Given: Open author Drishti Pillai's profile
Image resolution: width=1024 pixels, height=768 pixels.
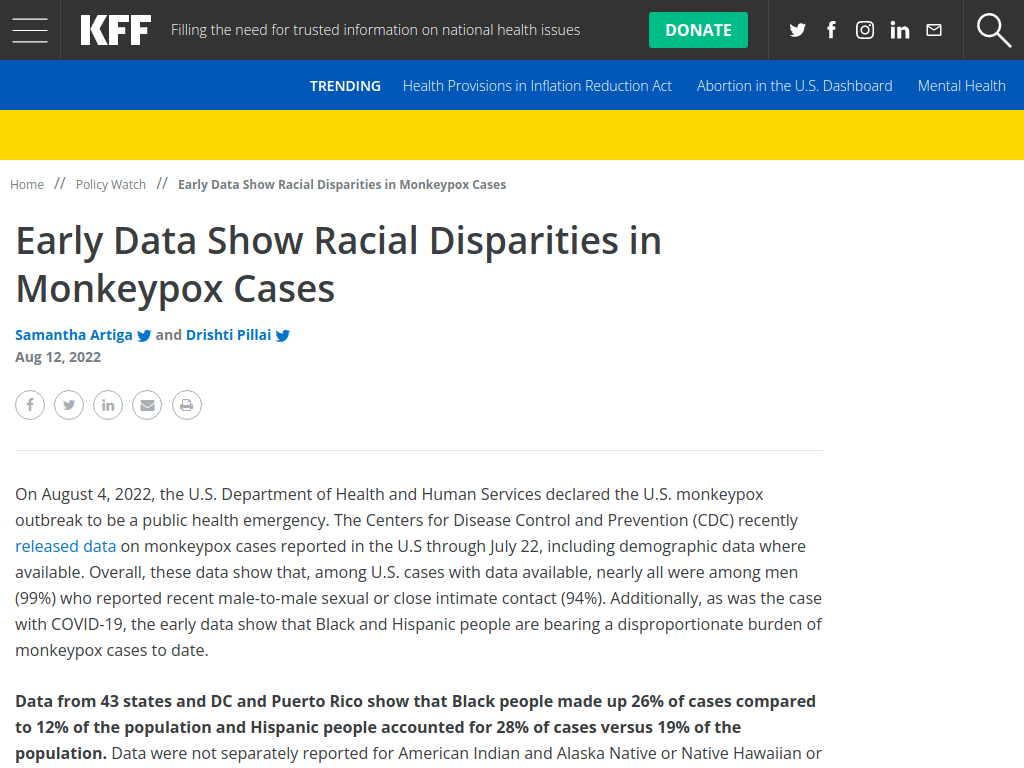Looking at the screenshot, I should coord(228,335).
